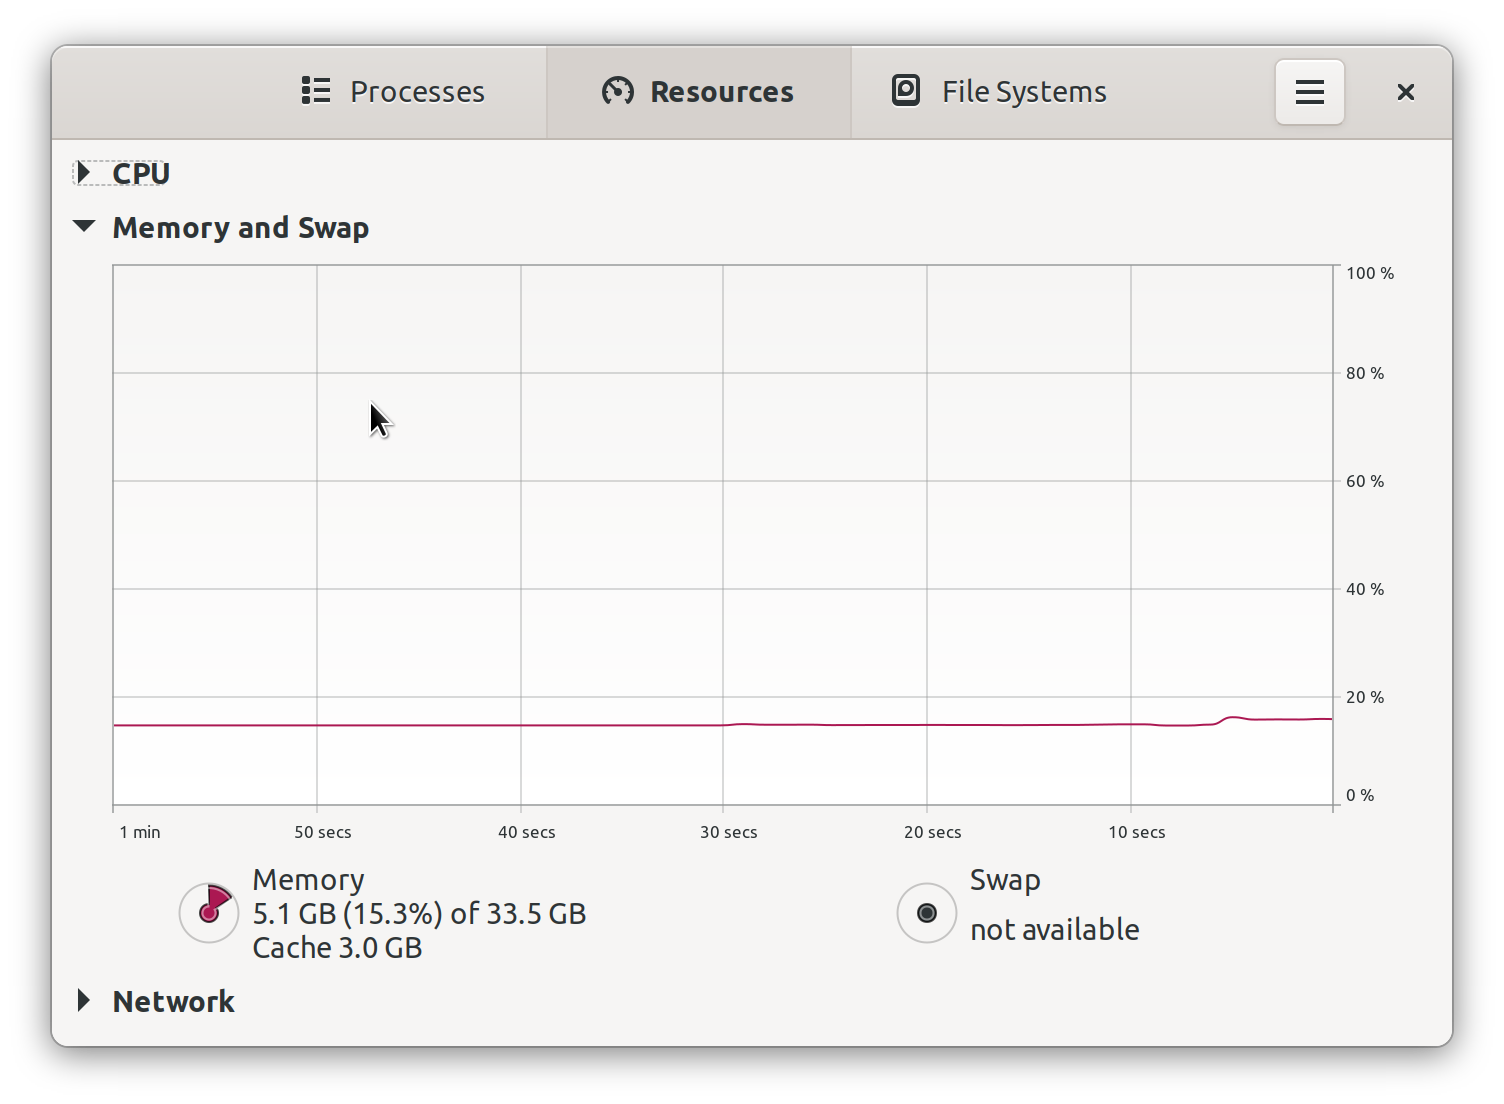Close the System Monitor window

[x=1405, y=92]
